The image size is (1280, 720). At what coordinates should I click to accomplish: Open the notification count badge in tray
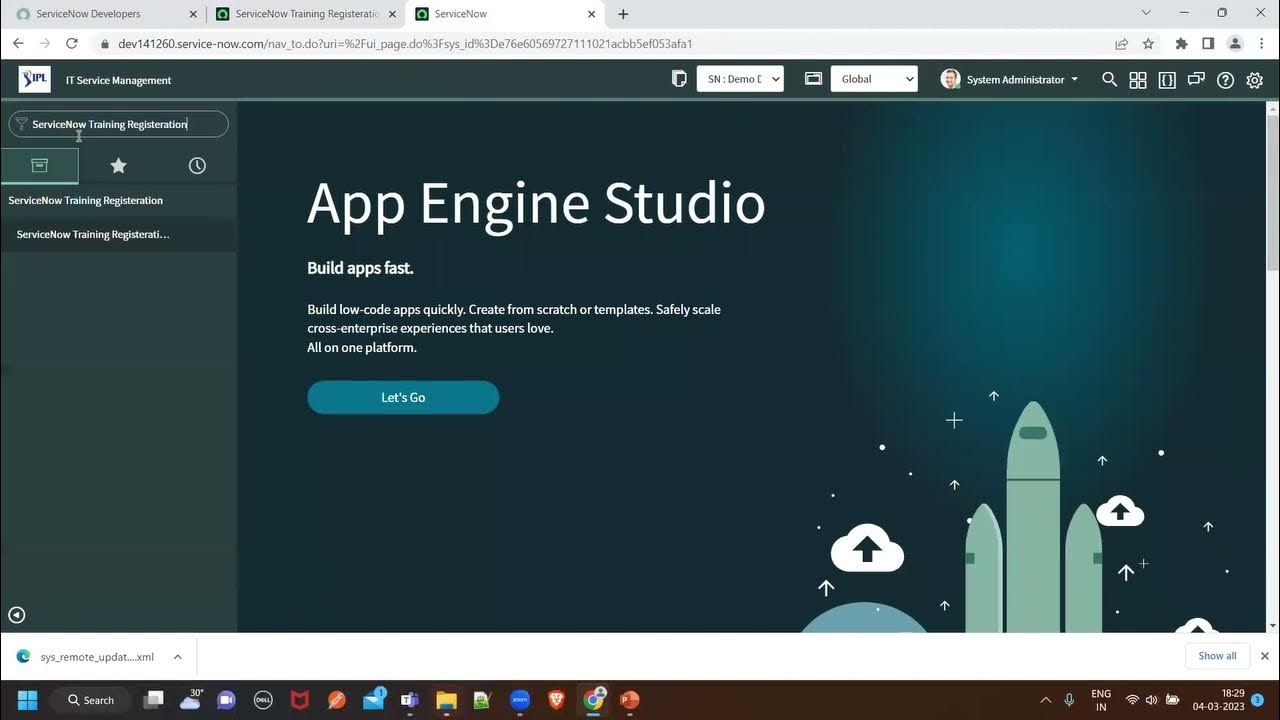click(1257, 700)
